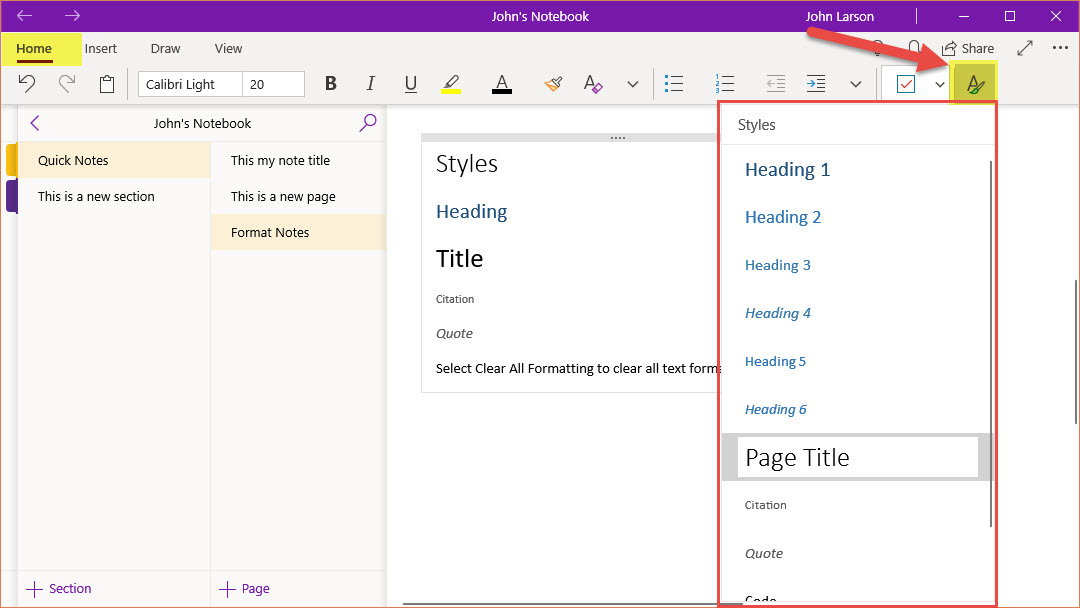This screenshot has height=608, width=1080.
Task: Switch to the Insert tab
Action: (101, 48)
